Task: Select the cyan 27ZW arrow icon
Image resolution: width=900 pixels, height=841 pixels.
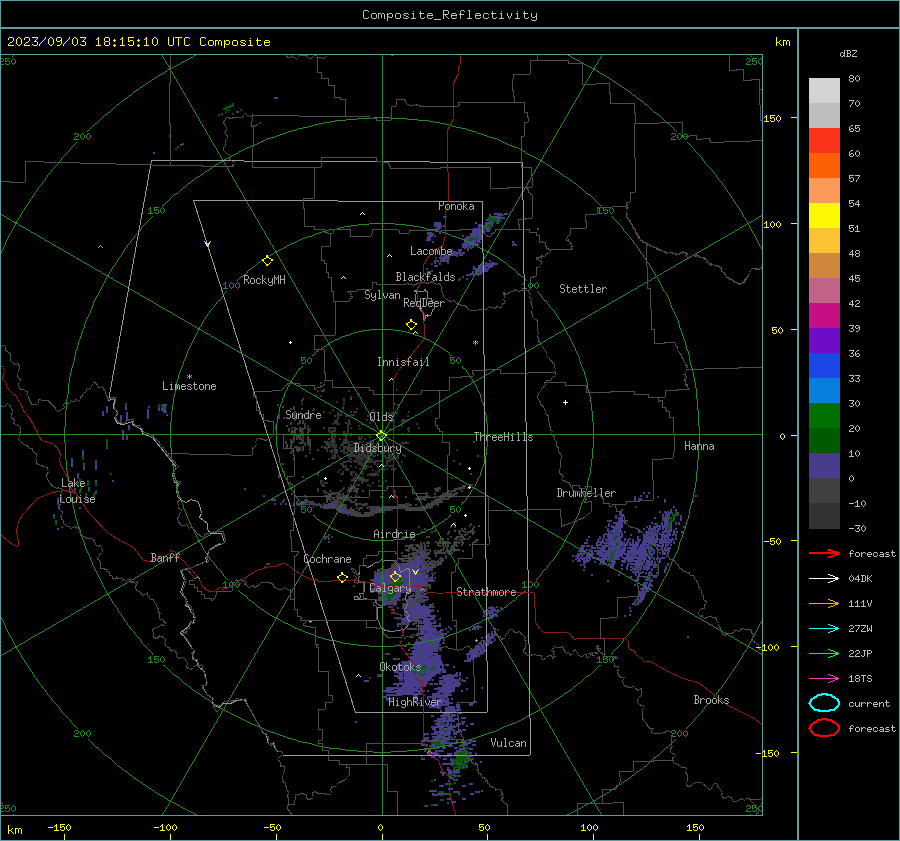Action: (x=824, y=629)
